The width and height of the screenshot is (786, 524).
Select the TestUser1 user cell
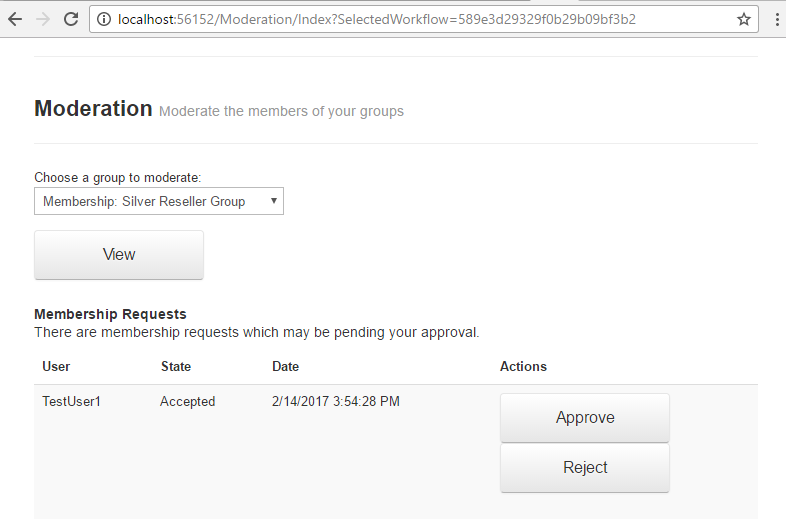pos(72,402)
